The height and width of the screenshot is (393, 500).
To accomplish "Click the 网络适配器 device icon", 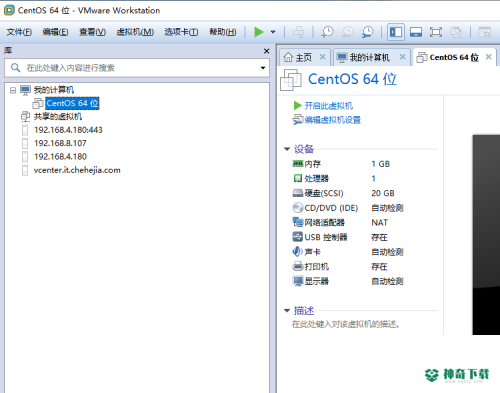I will 297,222.
